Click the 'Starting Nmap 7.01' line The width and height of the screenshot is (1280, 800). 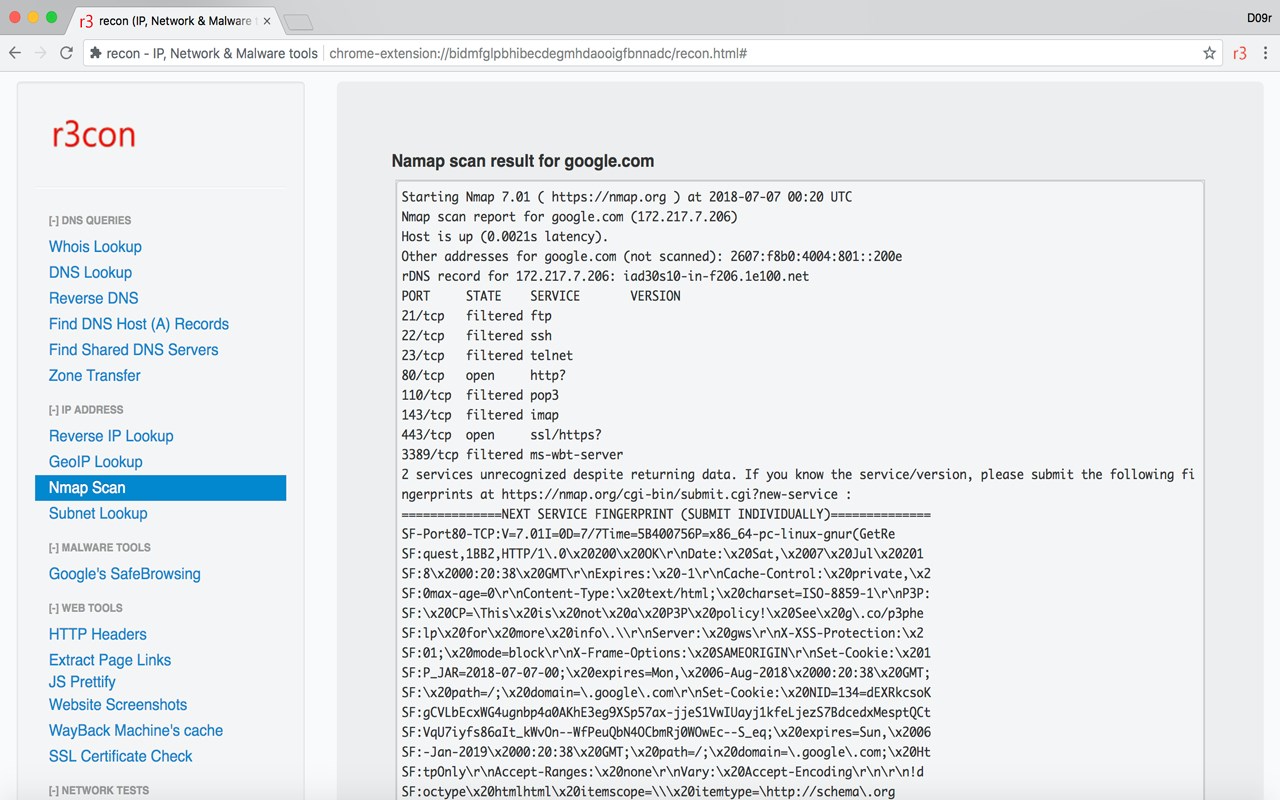(627, 197)
